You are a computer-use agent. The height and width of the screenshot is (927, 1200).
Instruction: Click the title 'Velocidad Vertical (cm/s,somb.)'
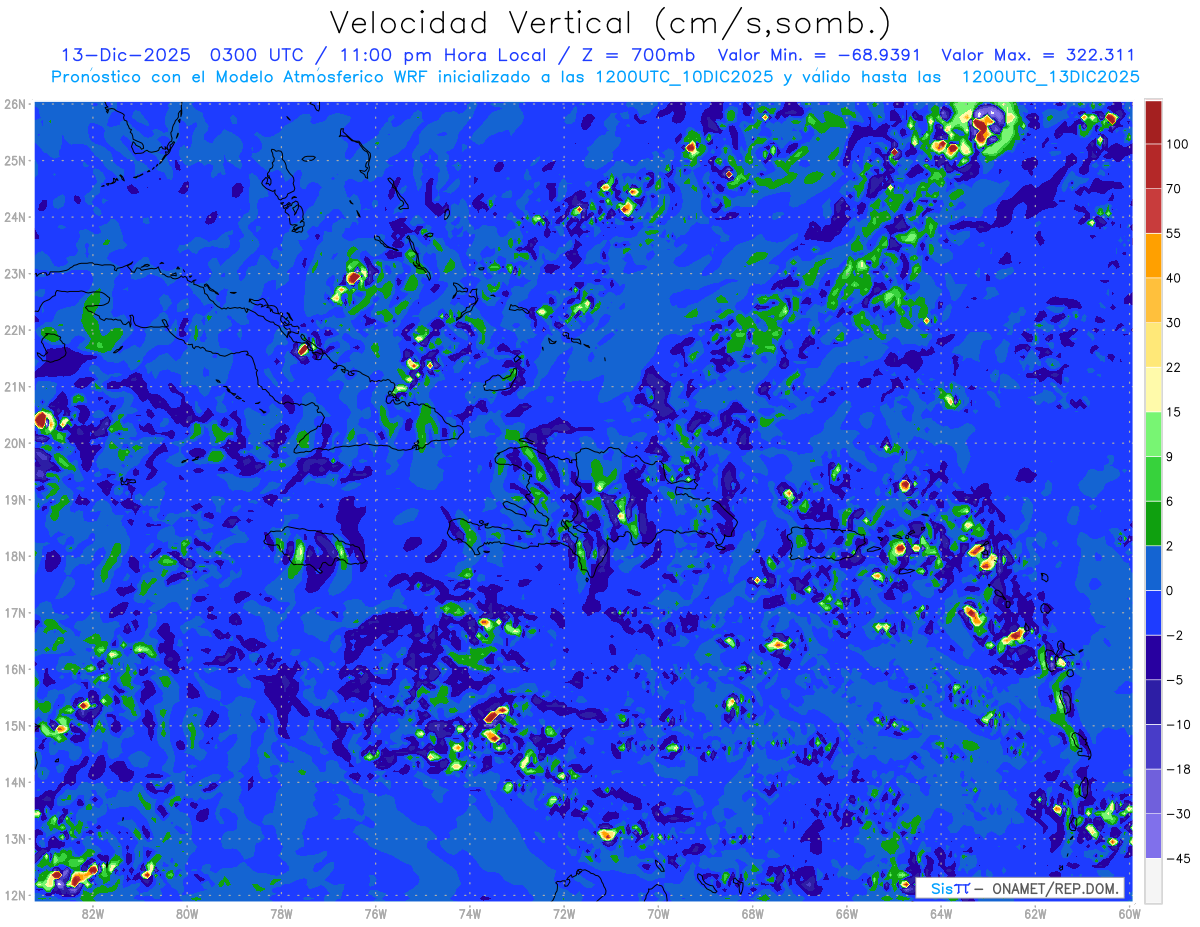[x=610, y=23]
